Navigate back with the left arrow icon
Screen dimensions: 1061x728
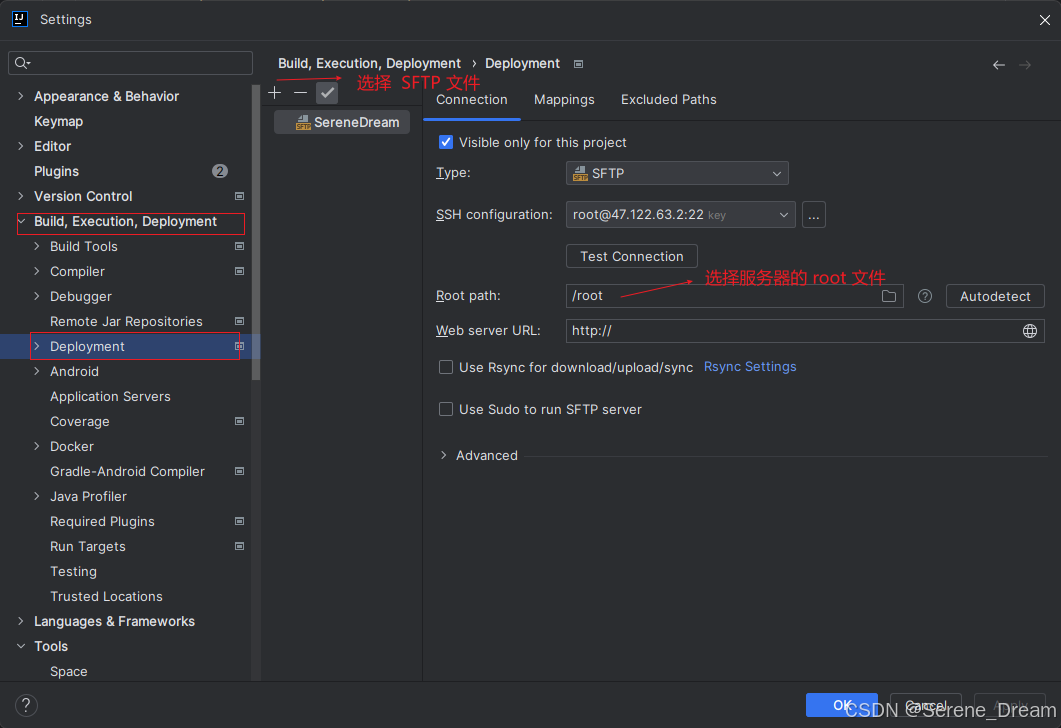pos(999,65)
